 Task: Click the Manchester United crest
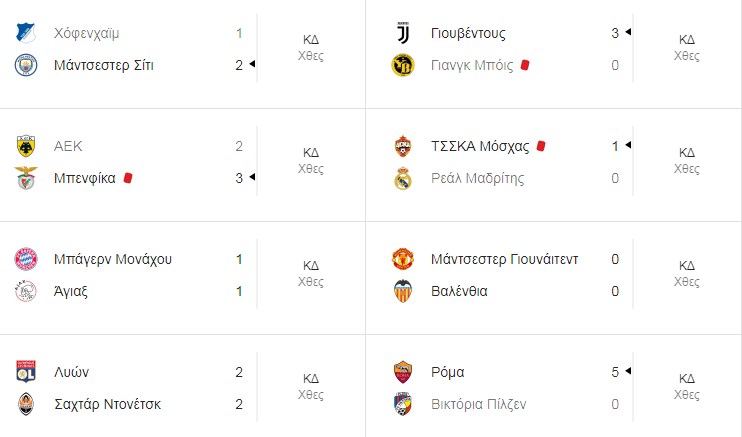403,259
